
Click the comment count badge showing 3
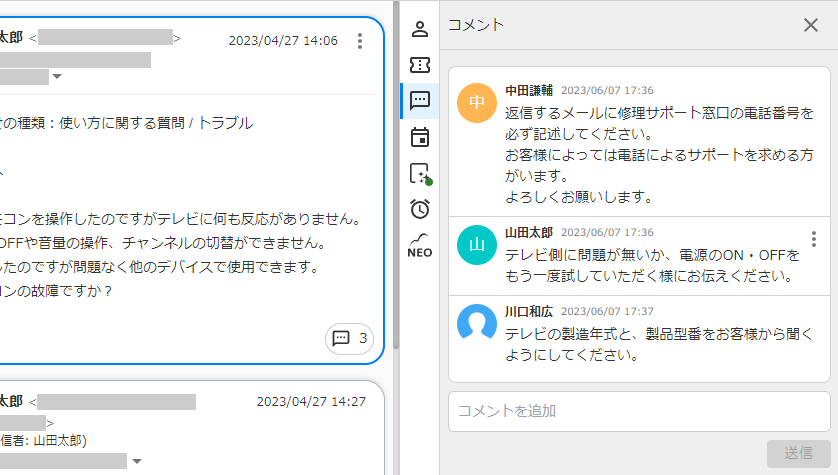point(350,338)
